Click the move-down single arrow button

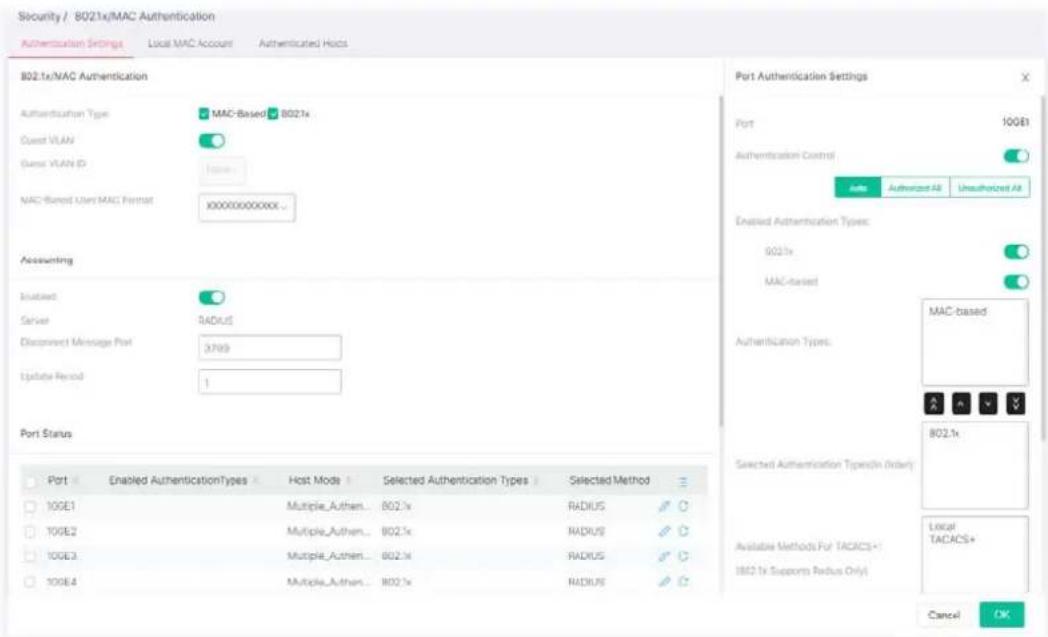pos(988,403)
